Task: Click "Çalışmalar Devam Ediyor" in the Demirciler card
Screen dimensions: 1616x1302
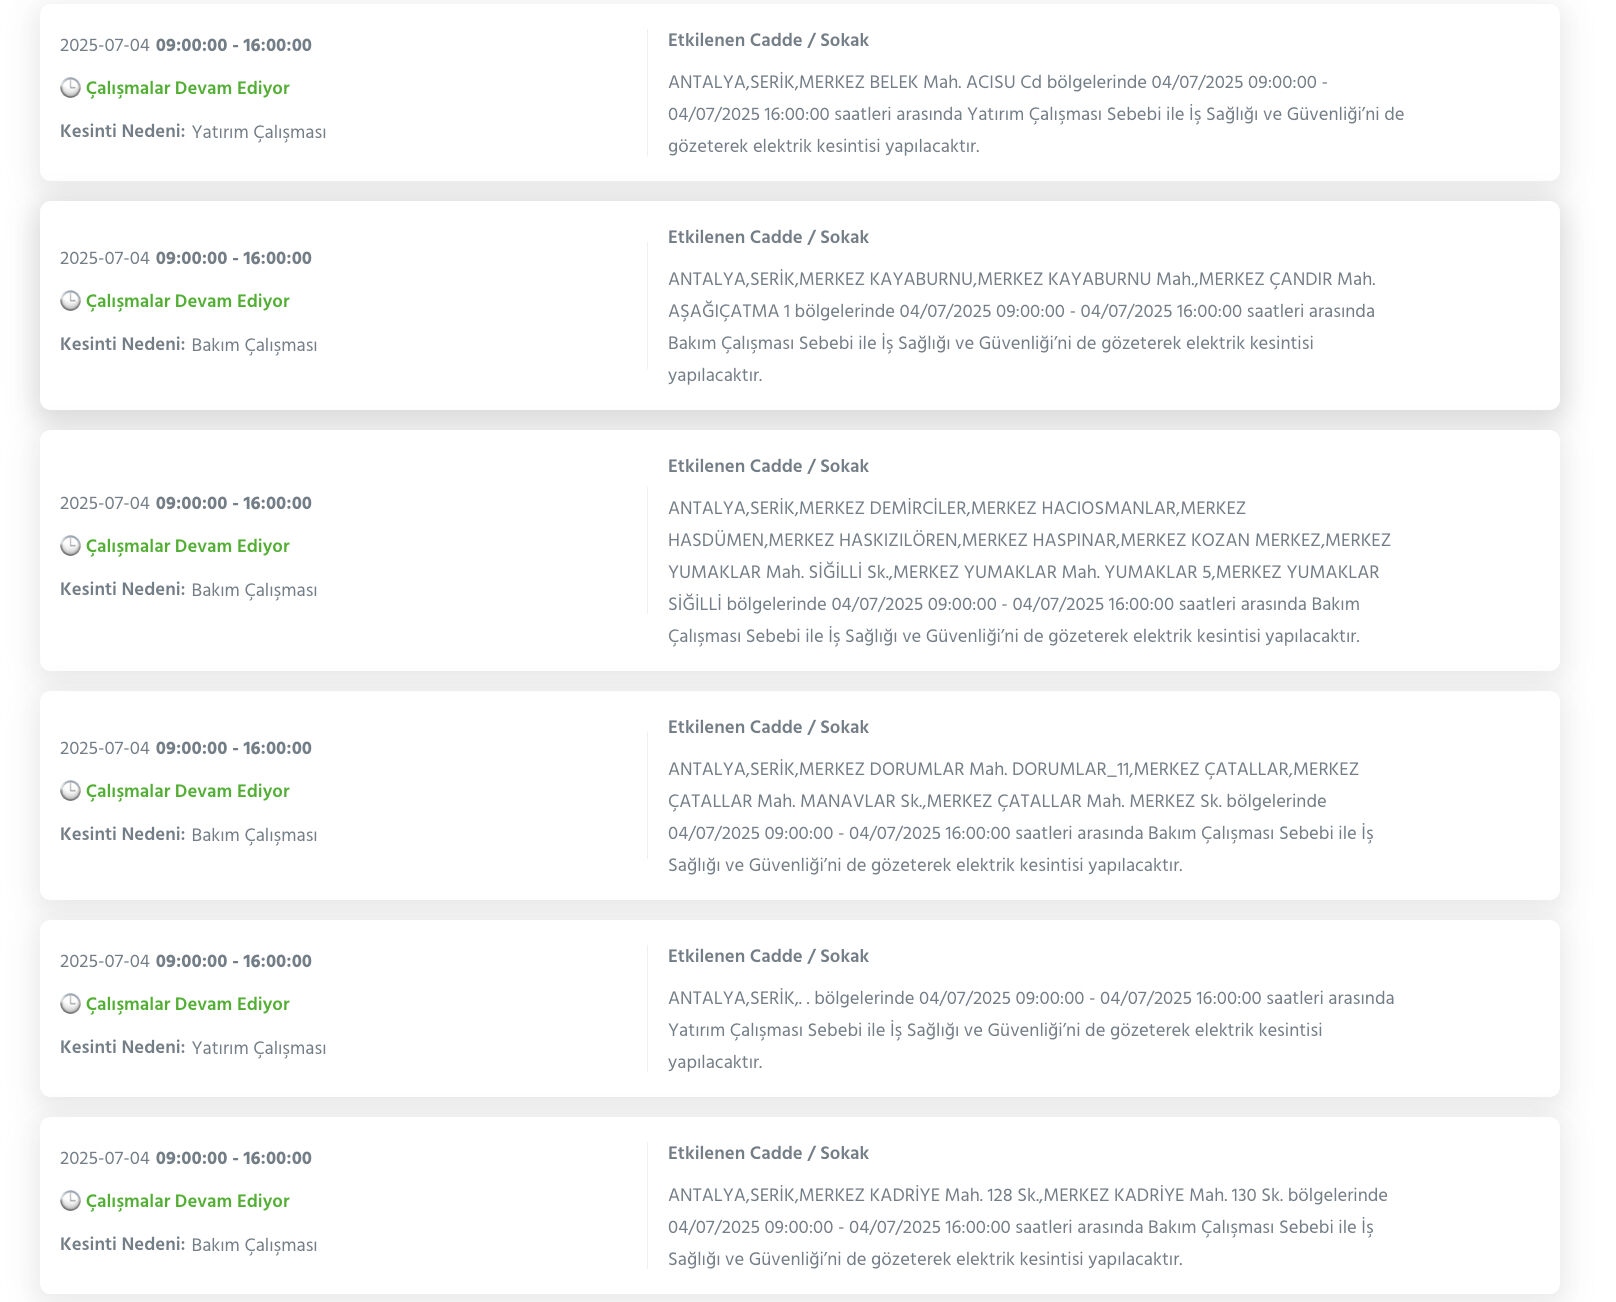Action: pyautogui.click(x=187, y=546)
